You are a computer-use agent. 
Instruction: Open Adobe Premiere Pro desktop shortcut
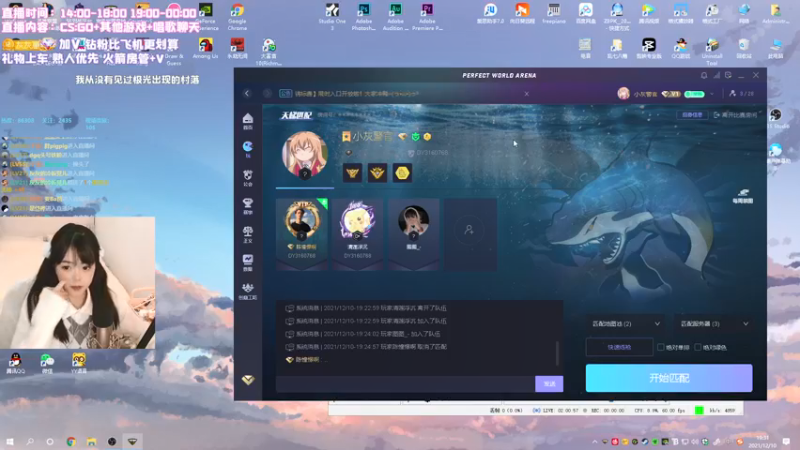(x=427, y=17)
